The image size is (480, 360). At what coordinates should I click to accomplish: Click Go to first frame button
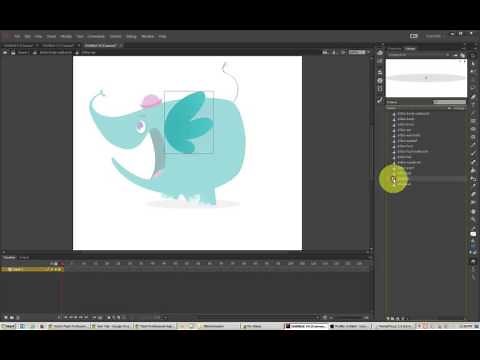[x=66, y=317]
